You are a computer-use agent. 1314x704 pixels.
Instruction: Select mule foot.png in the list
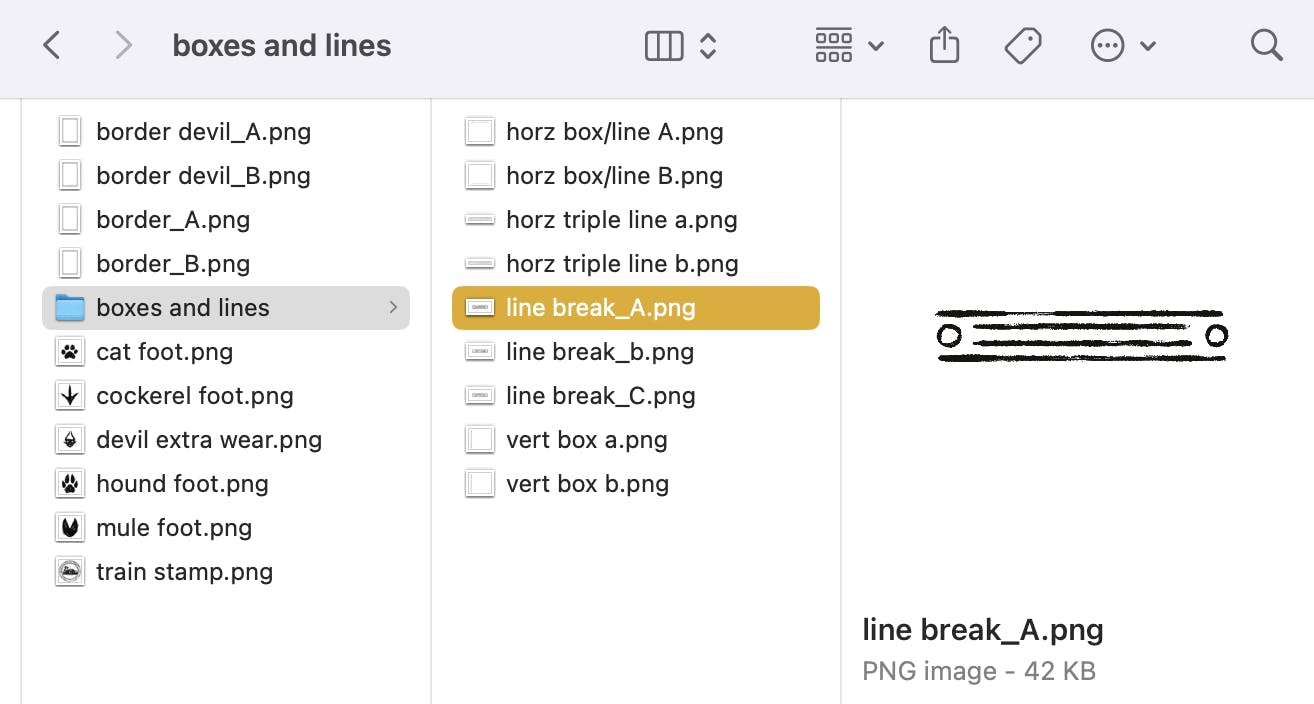click(x=174, y=528)
